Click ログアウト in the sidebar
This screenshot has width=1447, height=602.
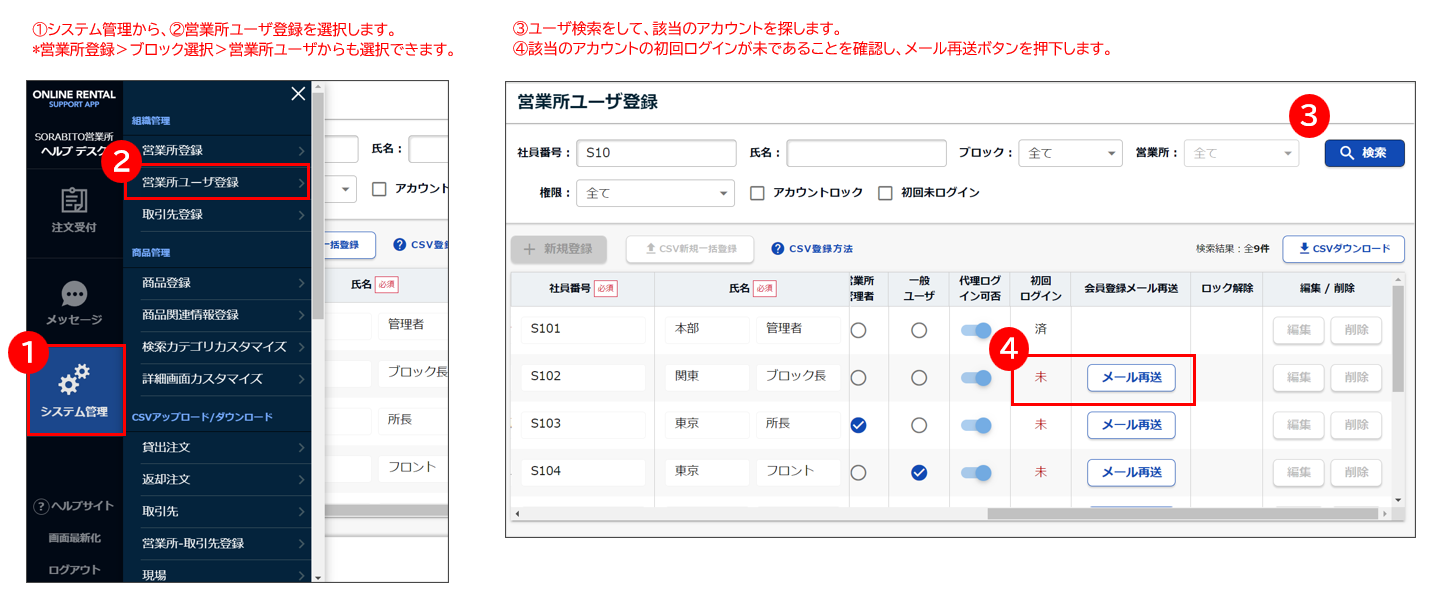pos(74,570)
